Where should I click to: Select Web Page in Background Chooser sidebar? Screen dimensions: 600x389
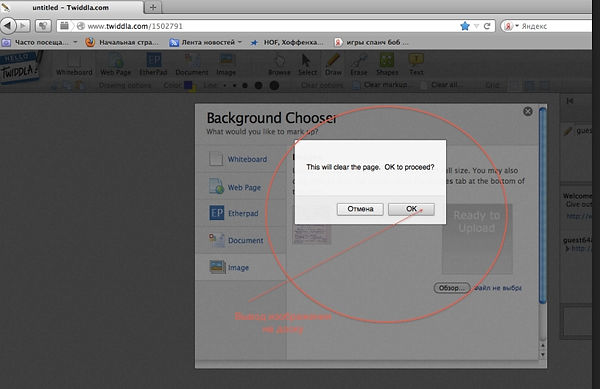[241, 187]
